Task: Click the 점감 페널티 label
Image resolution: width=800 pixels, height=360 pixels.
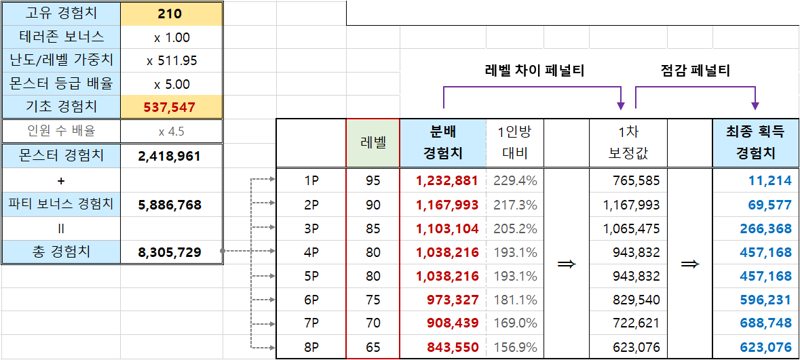Action: pyautogui.click(x=695, y=71)
